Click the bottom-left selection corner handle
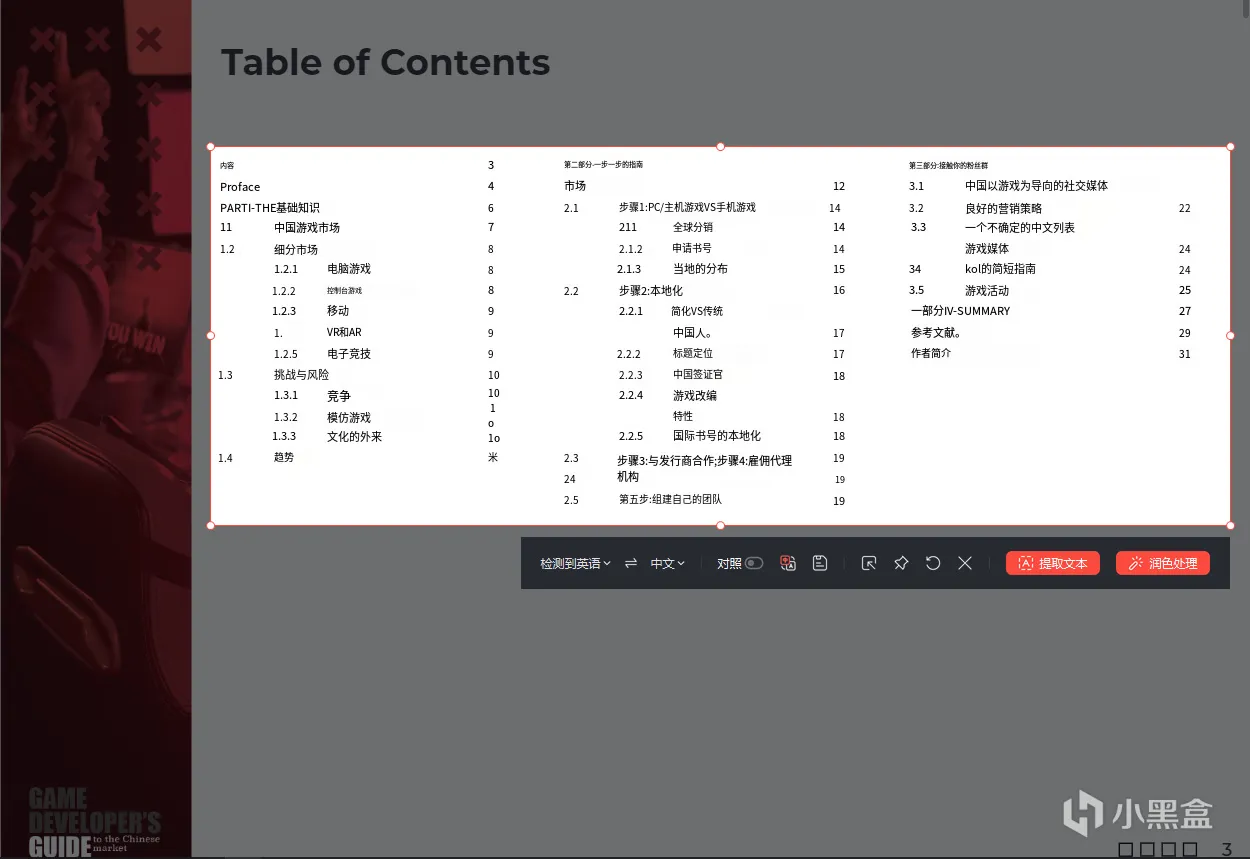 211,525
